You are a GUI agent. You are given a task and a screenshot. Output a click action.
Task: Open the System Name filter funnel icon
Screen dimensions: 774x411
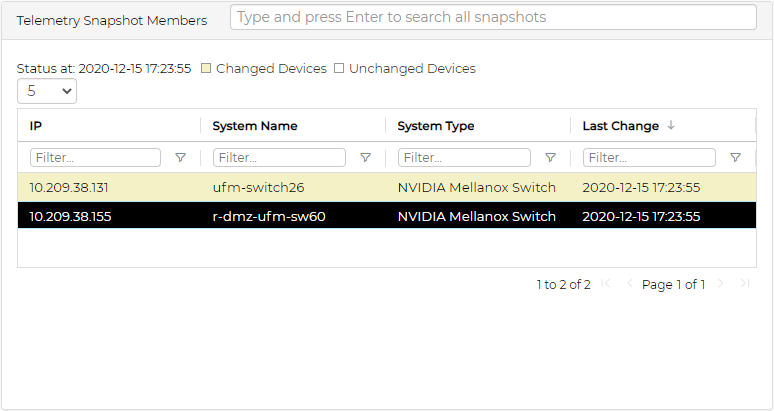click(365, 158)
